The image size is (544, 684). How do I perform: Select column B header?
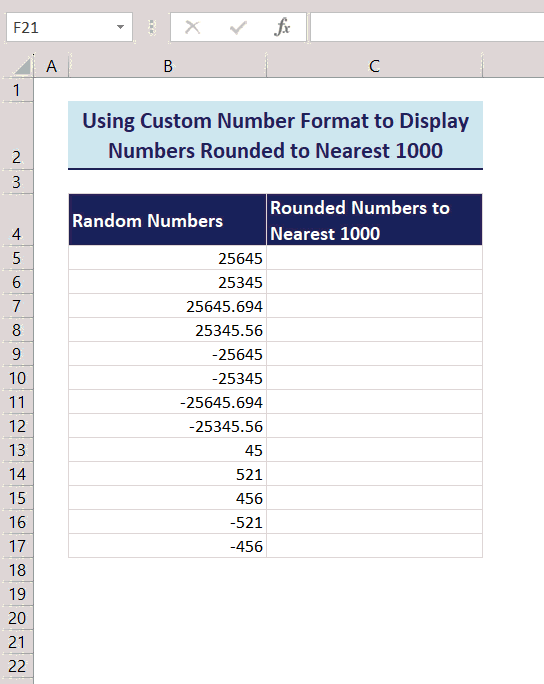168,66
